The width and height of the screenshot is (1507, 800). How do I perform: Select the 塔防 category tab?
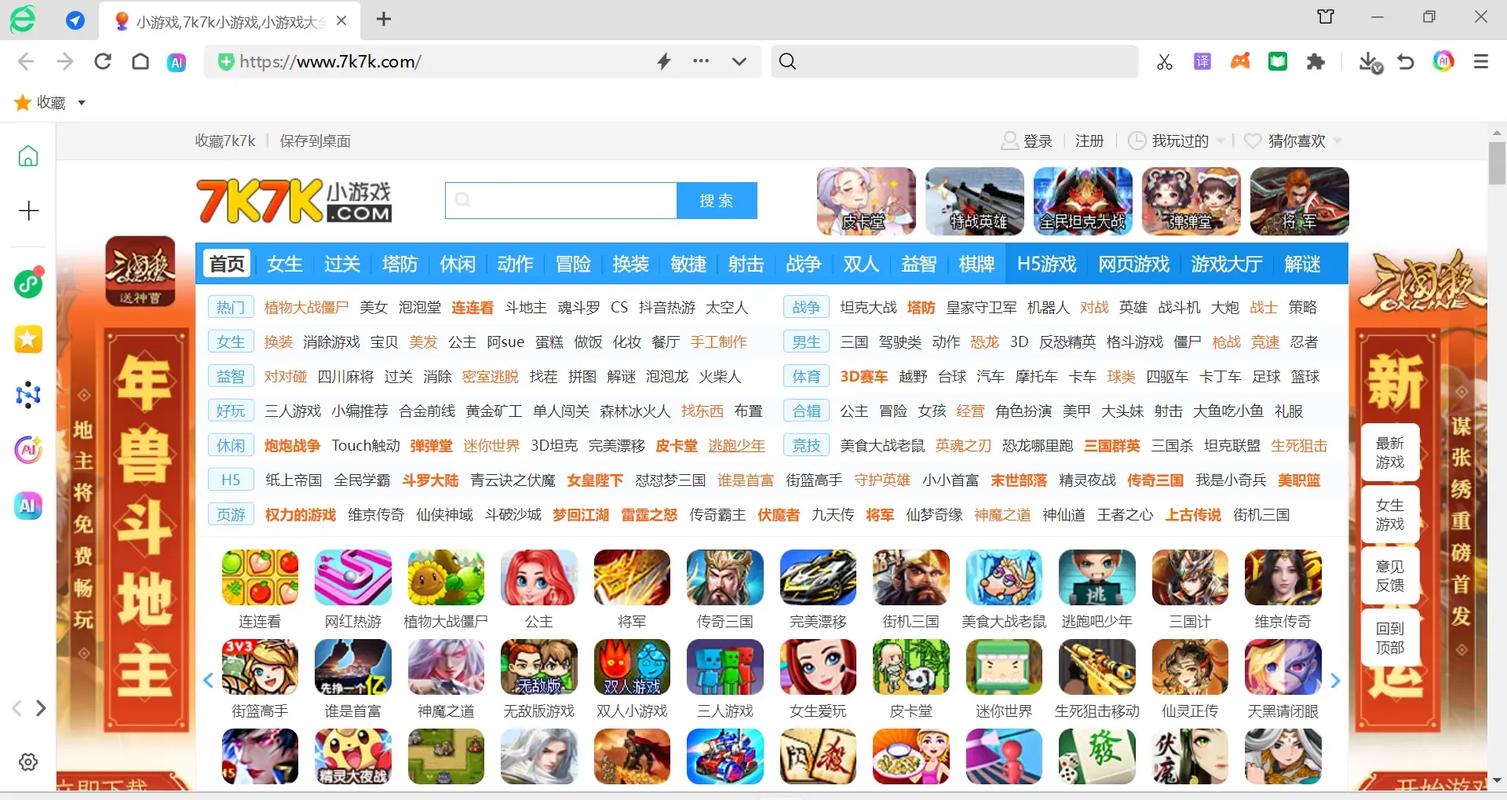tap(399, 263)
